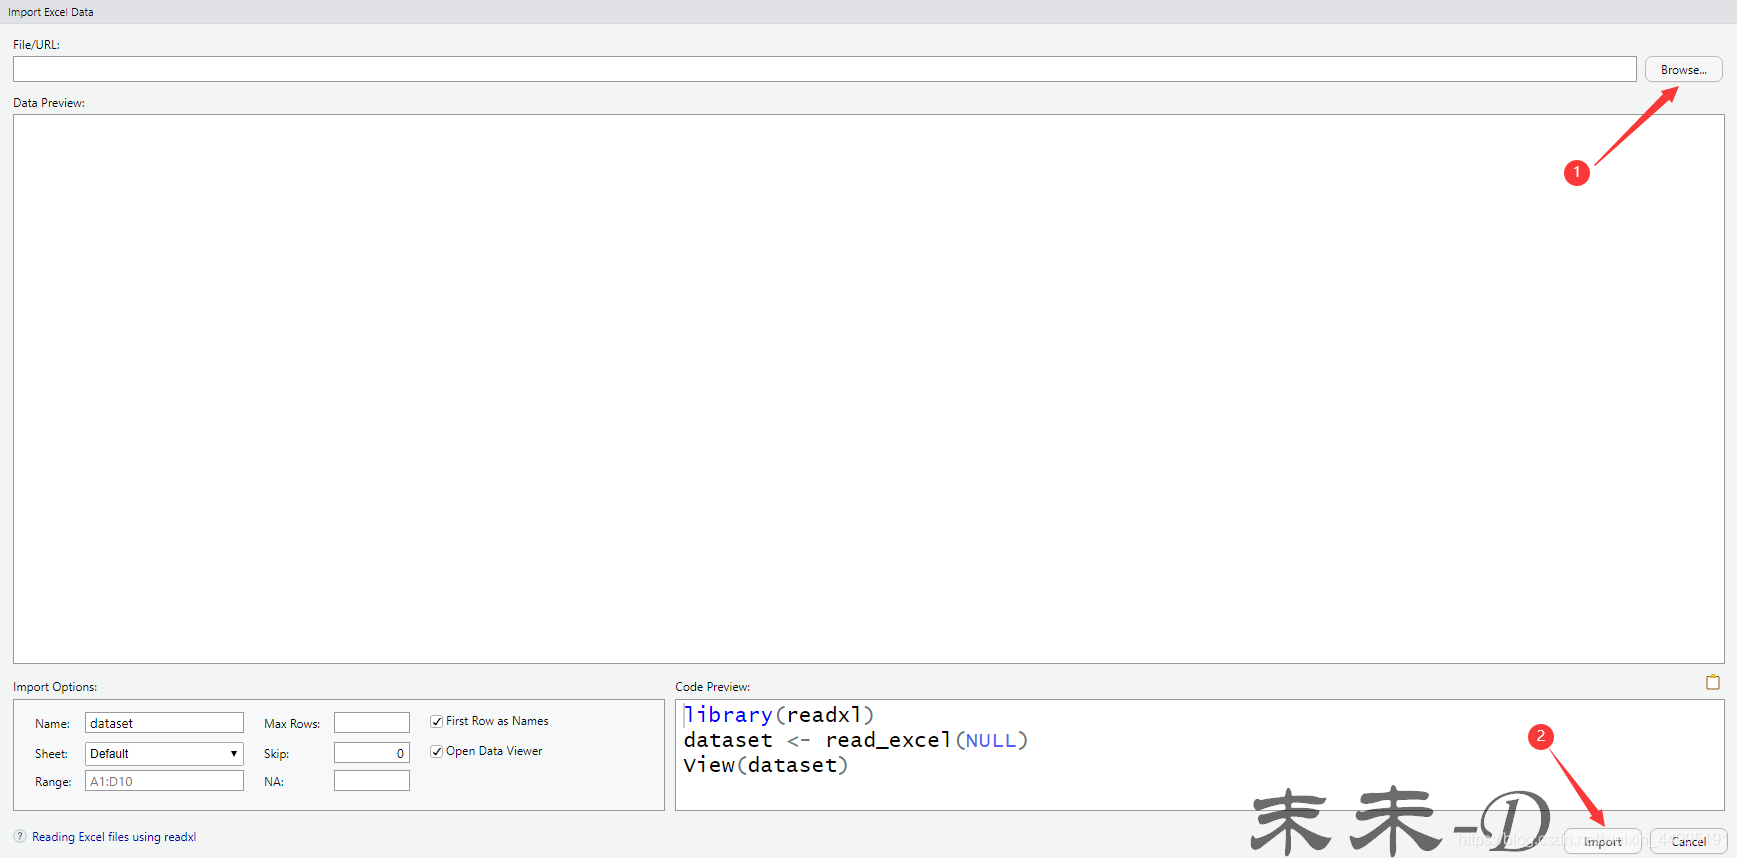Click the File/URL input field

[x=824, y=69]
